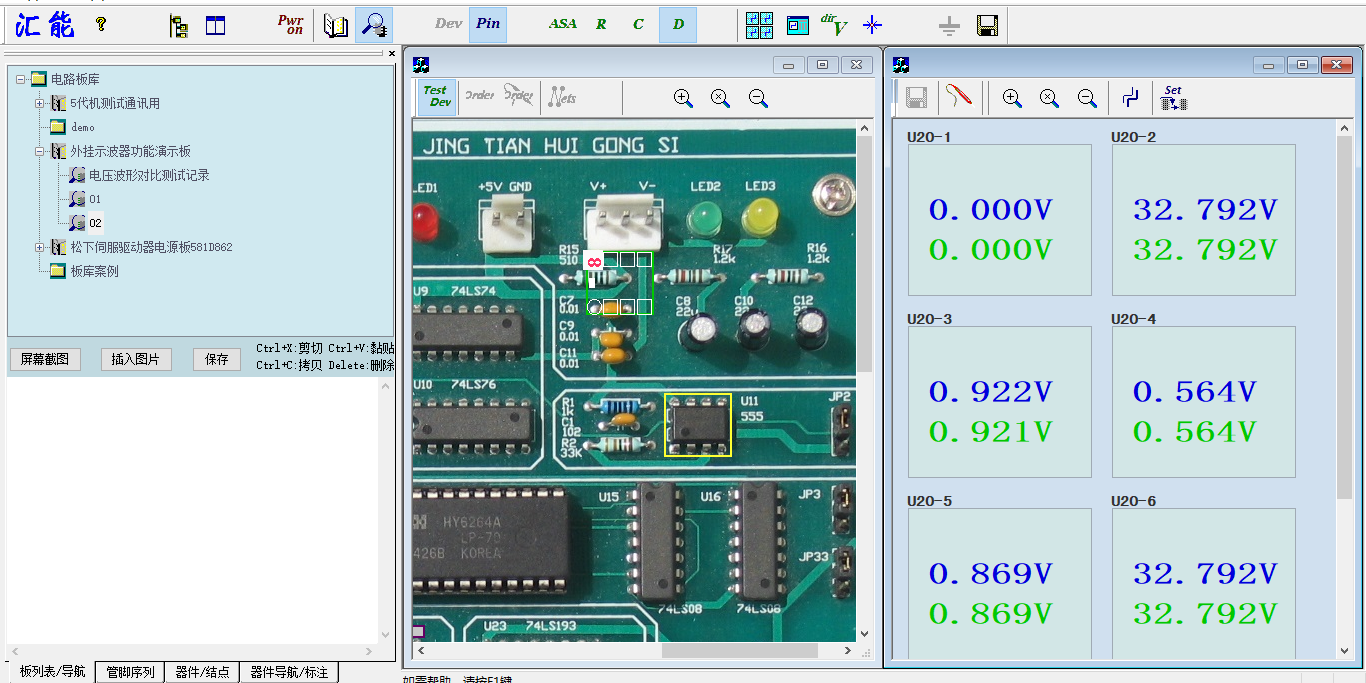Expand the 5代机测试通讯用 node
Viewport: 1366px width, 683px height.
coord(40,103)
